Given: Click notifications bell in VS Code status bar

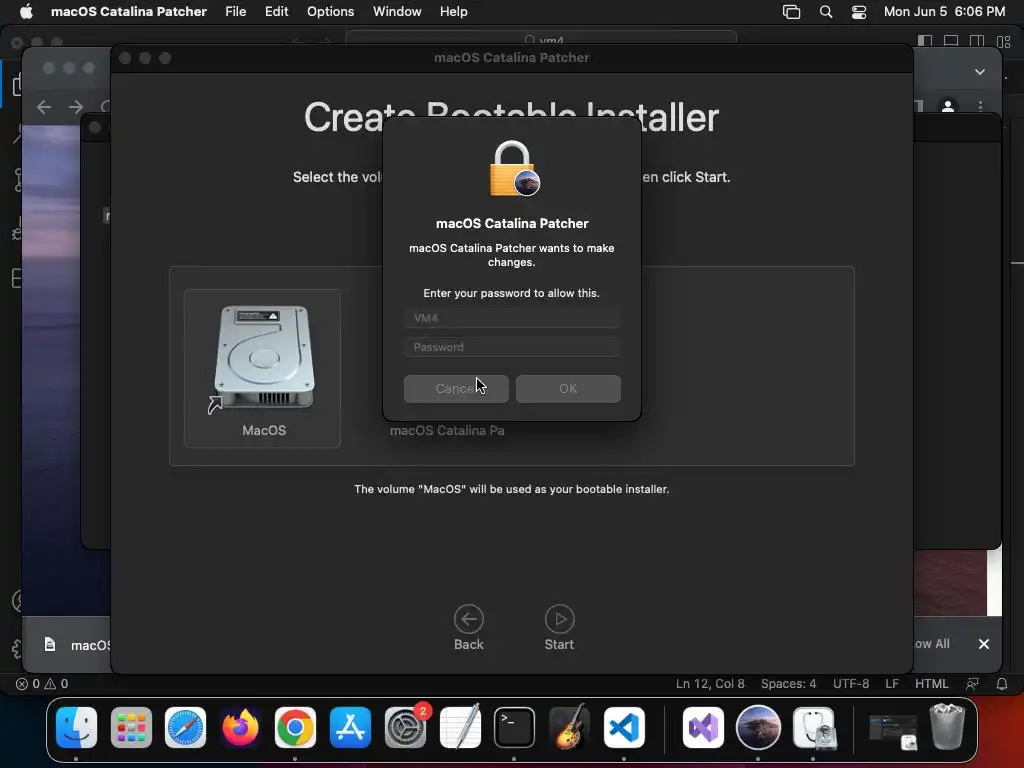Looking at the screenshot, I should tap(1002, 684).
